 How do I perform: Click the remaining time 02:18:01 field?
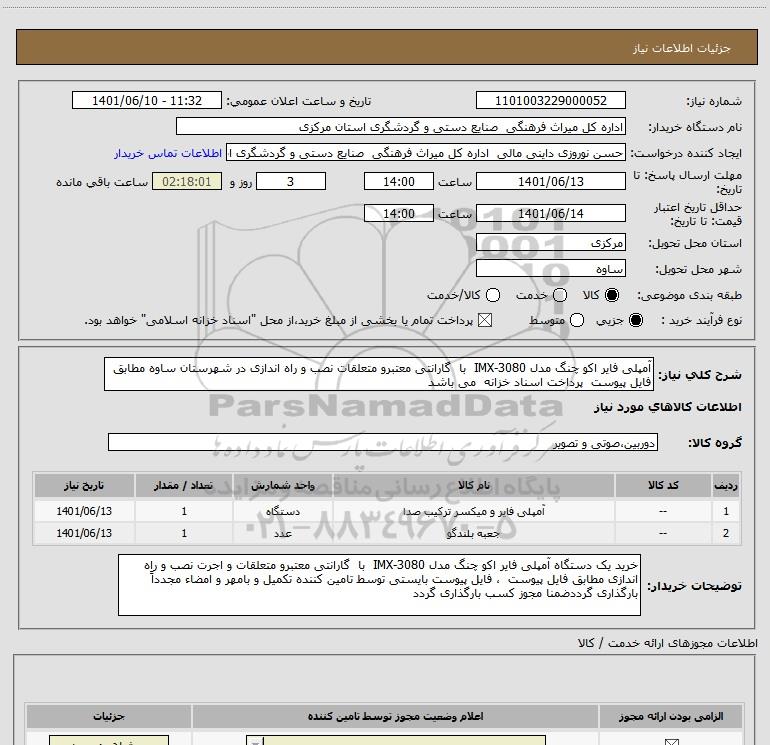187,181
